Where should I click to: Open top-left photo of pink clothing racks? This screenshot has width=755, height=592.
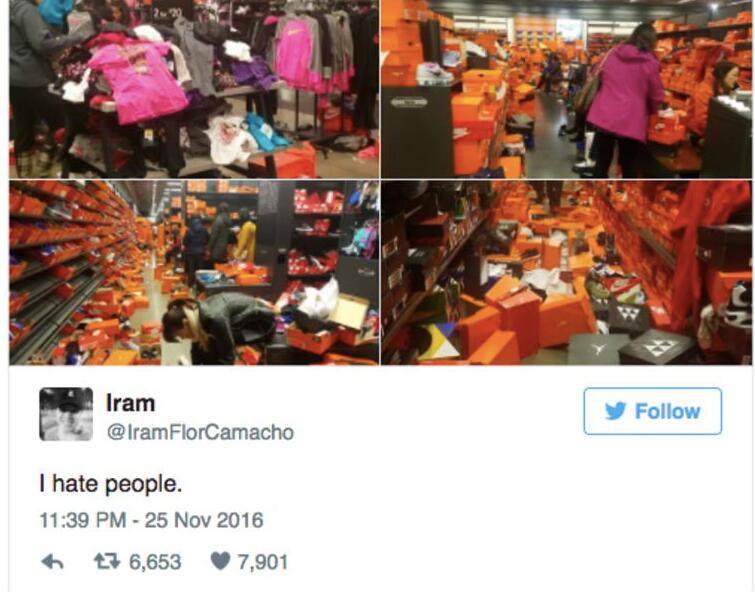(x=194, y=89)
